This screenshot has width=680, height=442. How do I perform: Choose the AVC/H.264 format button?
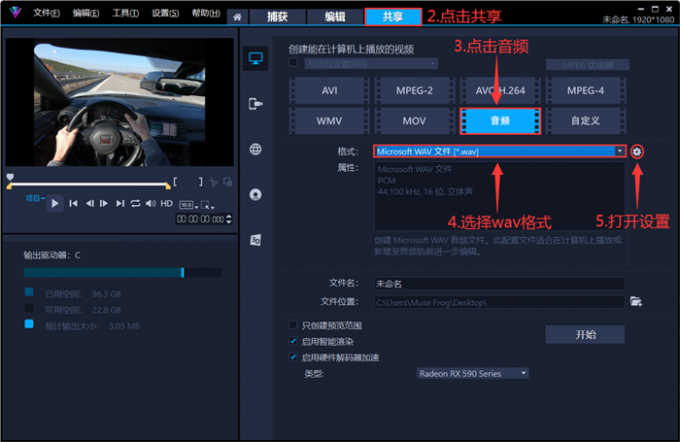(x=500, y=90)
